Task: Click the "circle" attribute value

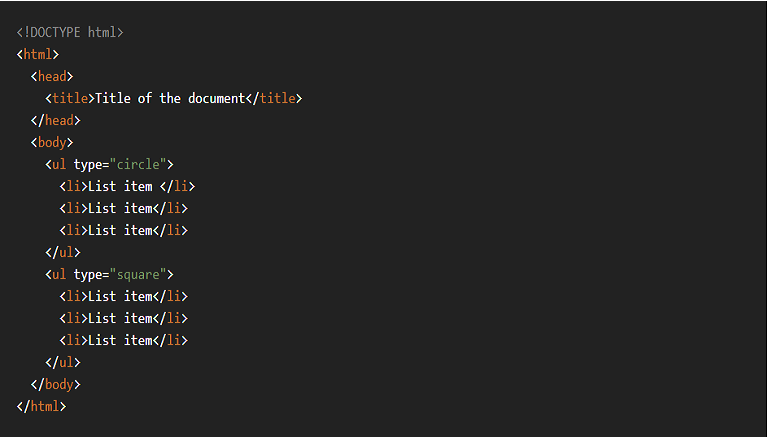Action: click(x=139, y=164)
